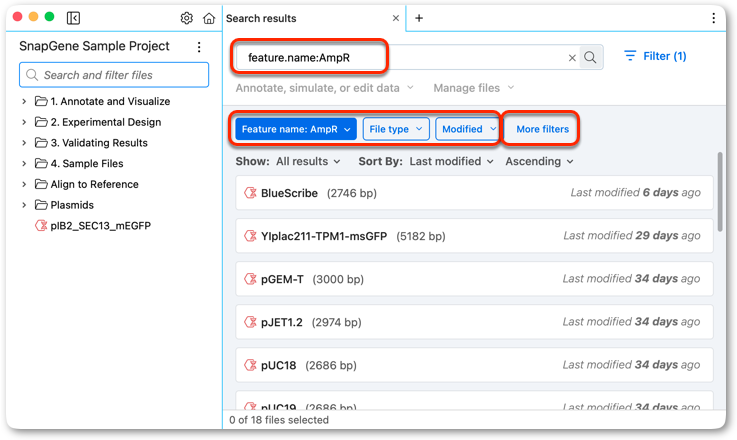Screen dimensions: 737x440
Task: Select BlueScribe result row
Action: [x=474, y=193]
